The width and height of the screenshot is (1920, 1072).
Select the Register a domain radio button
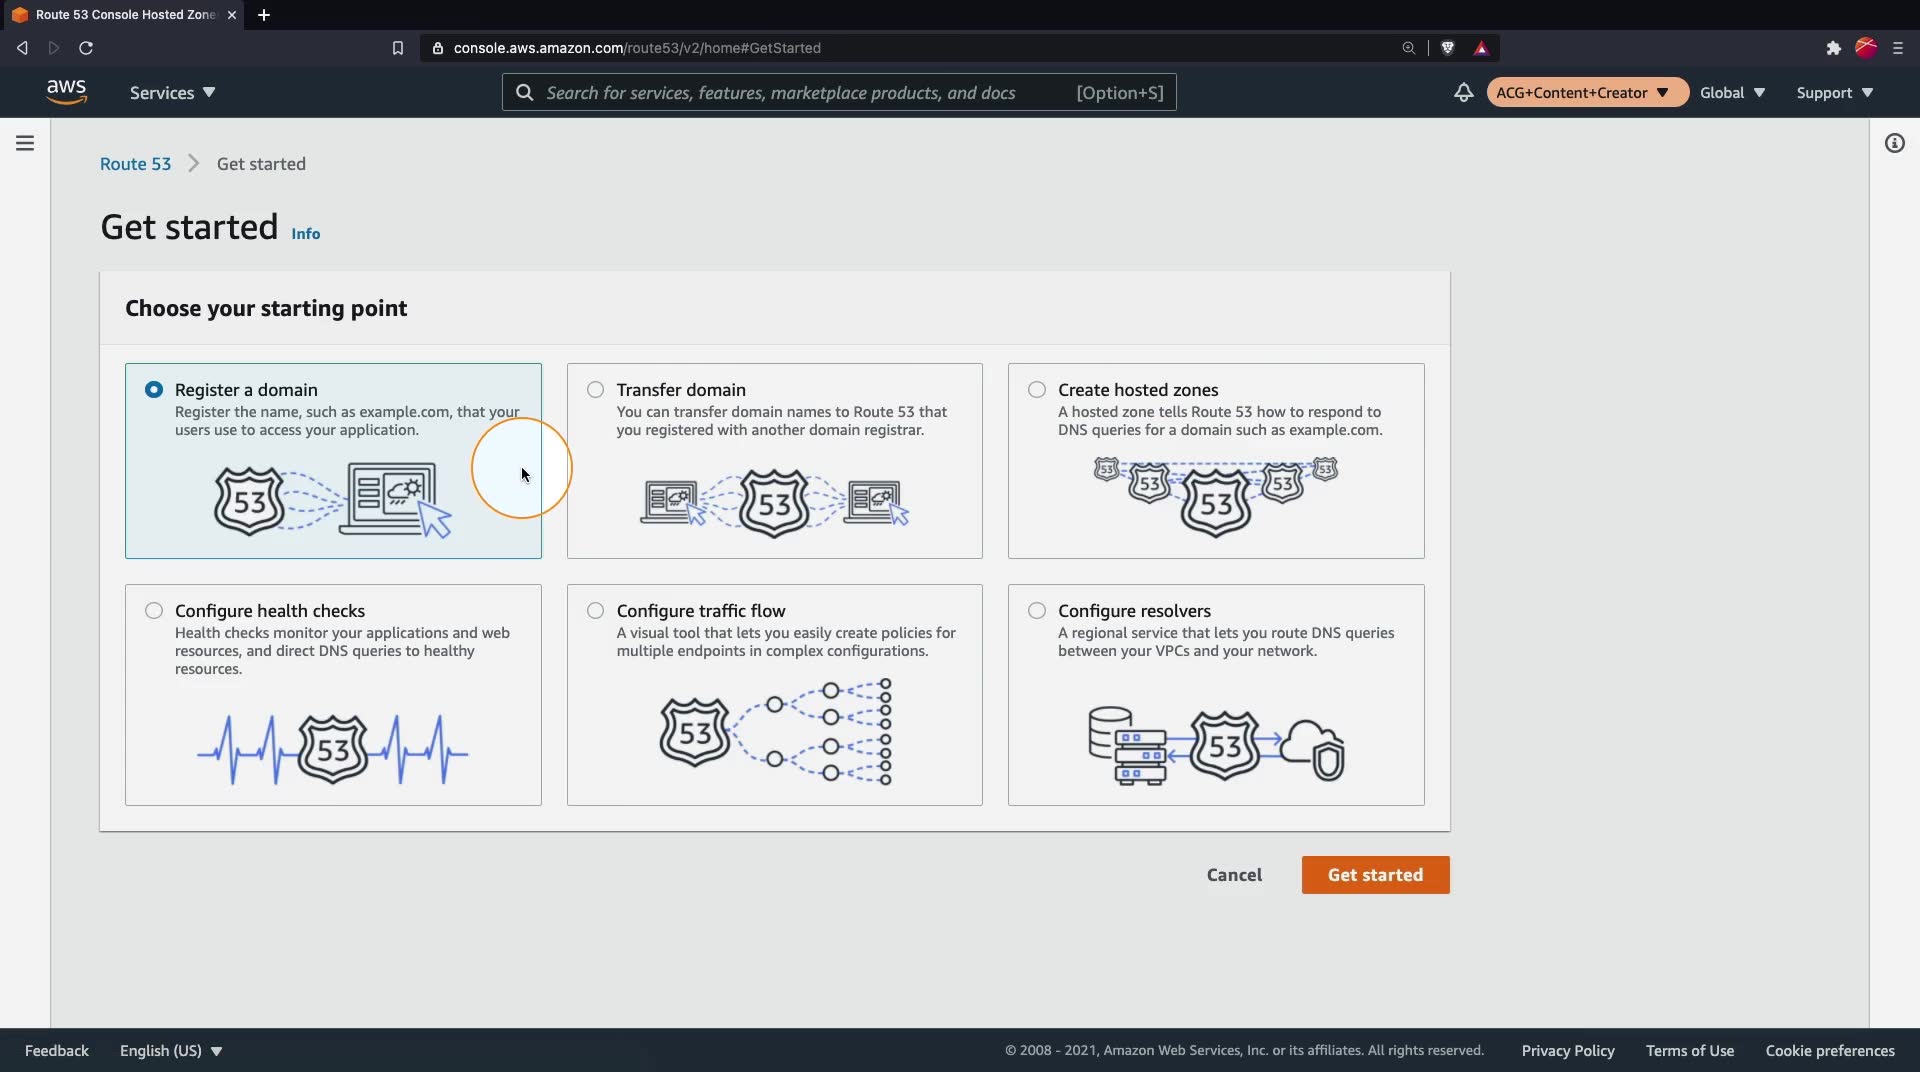[x=154, y=390]
